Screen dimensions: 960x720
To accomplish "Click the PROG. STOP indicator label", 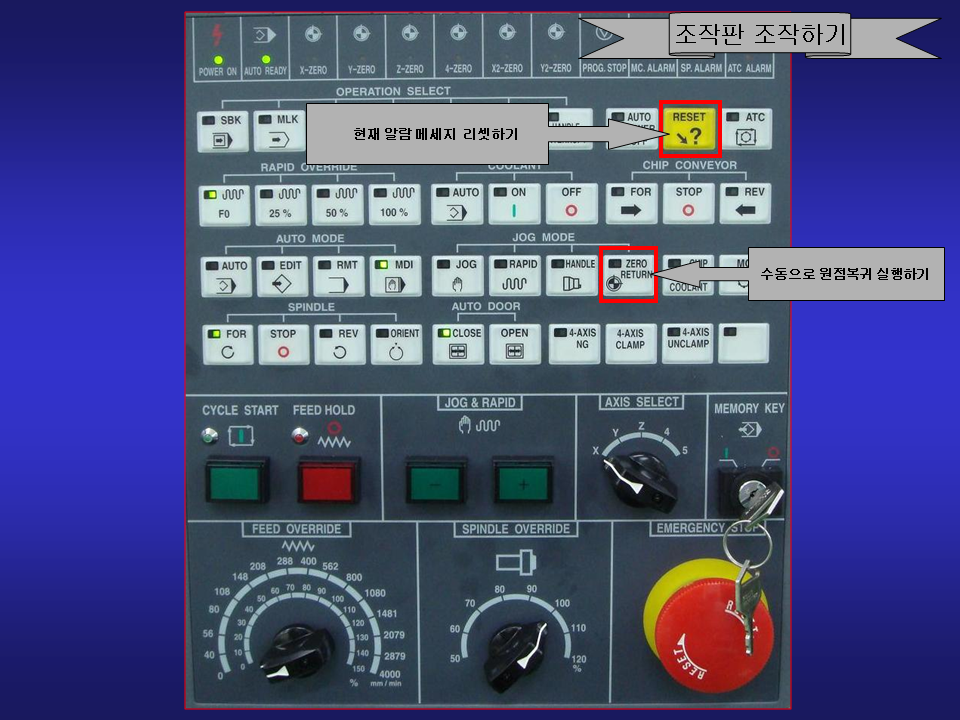I will (604, 68).
